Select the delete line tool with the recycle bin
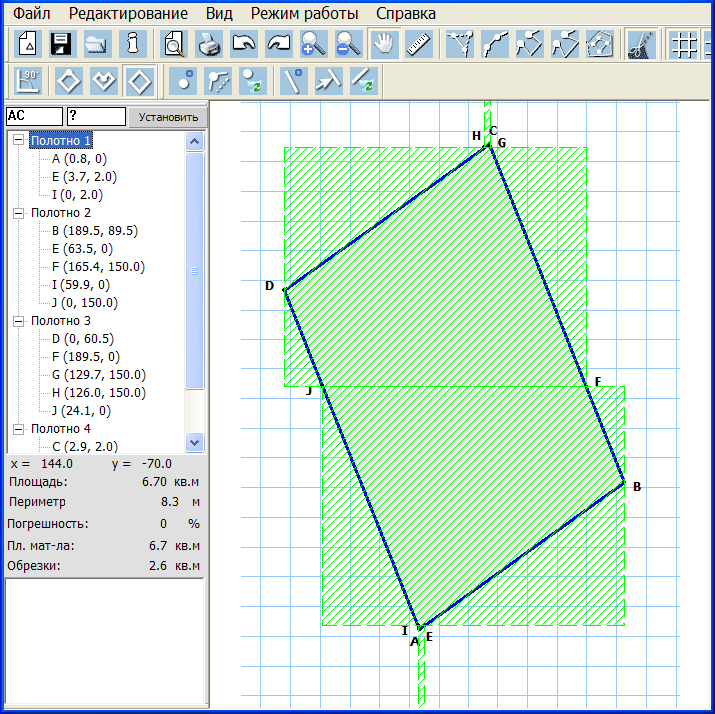The width and height of the screenshot is (715, 714). point(364,81)
